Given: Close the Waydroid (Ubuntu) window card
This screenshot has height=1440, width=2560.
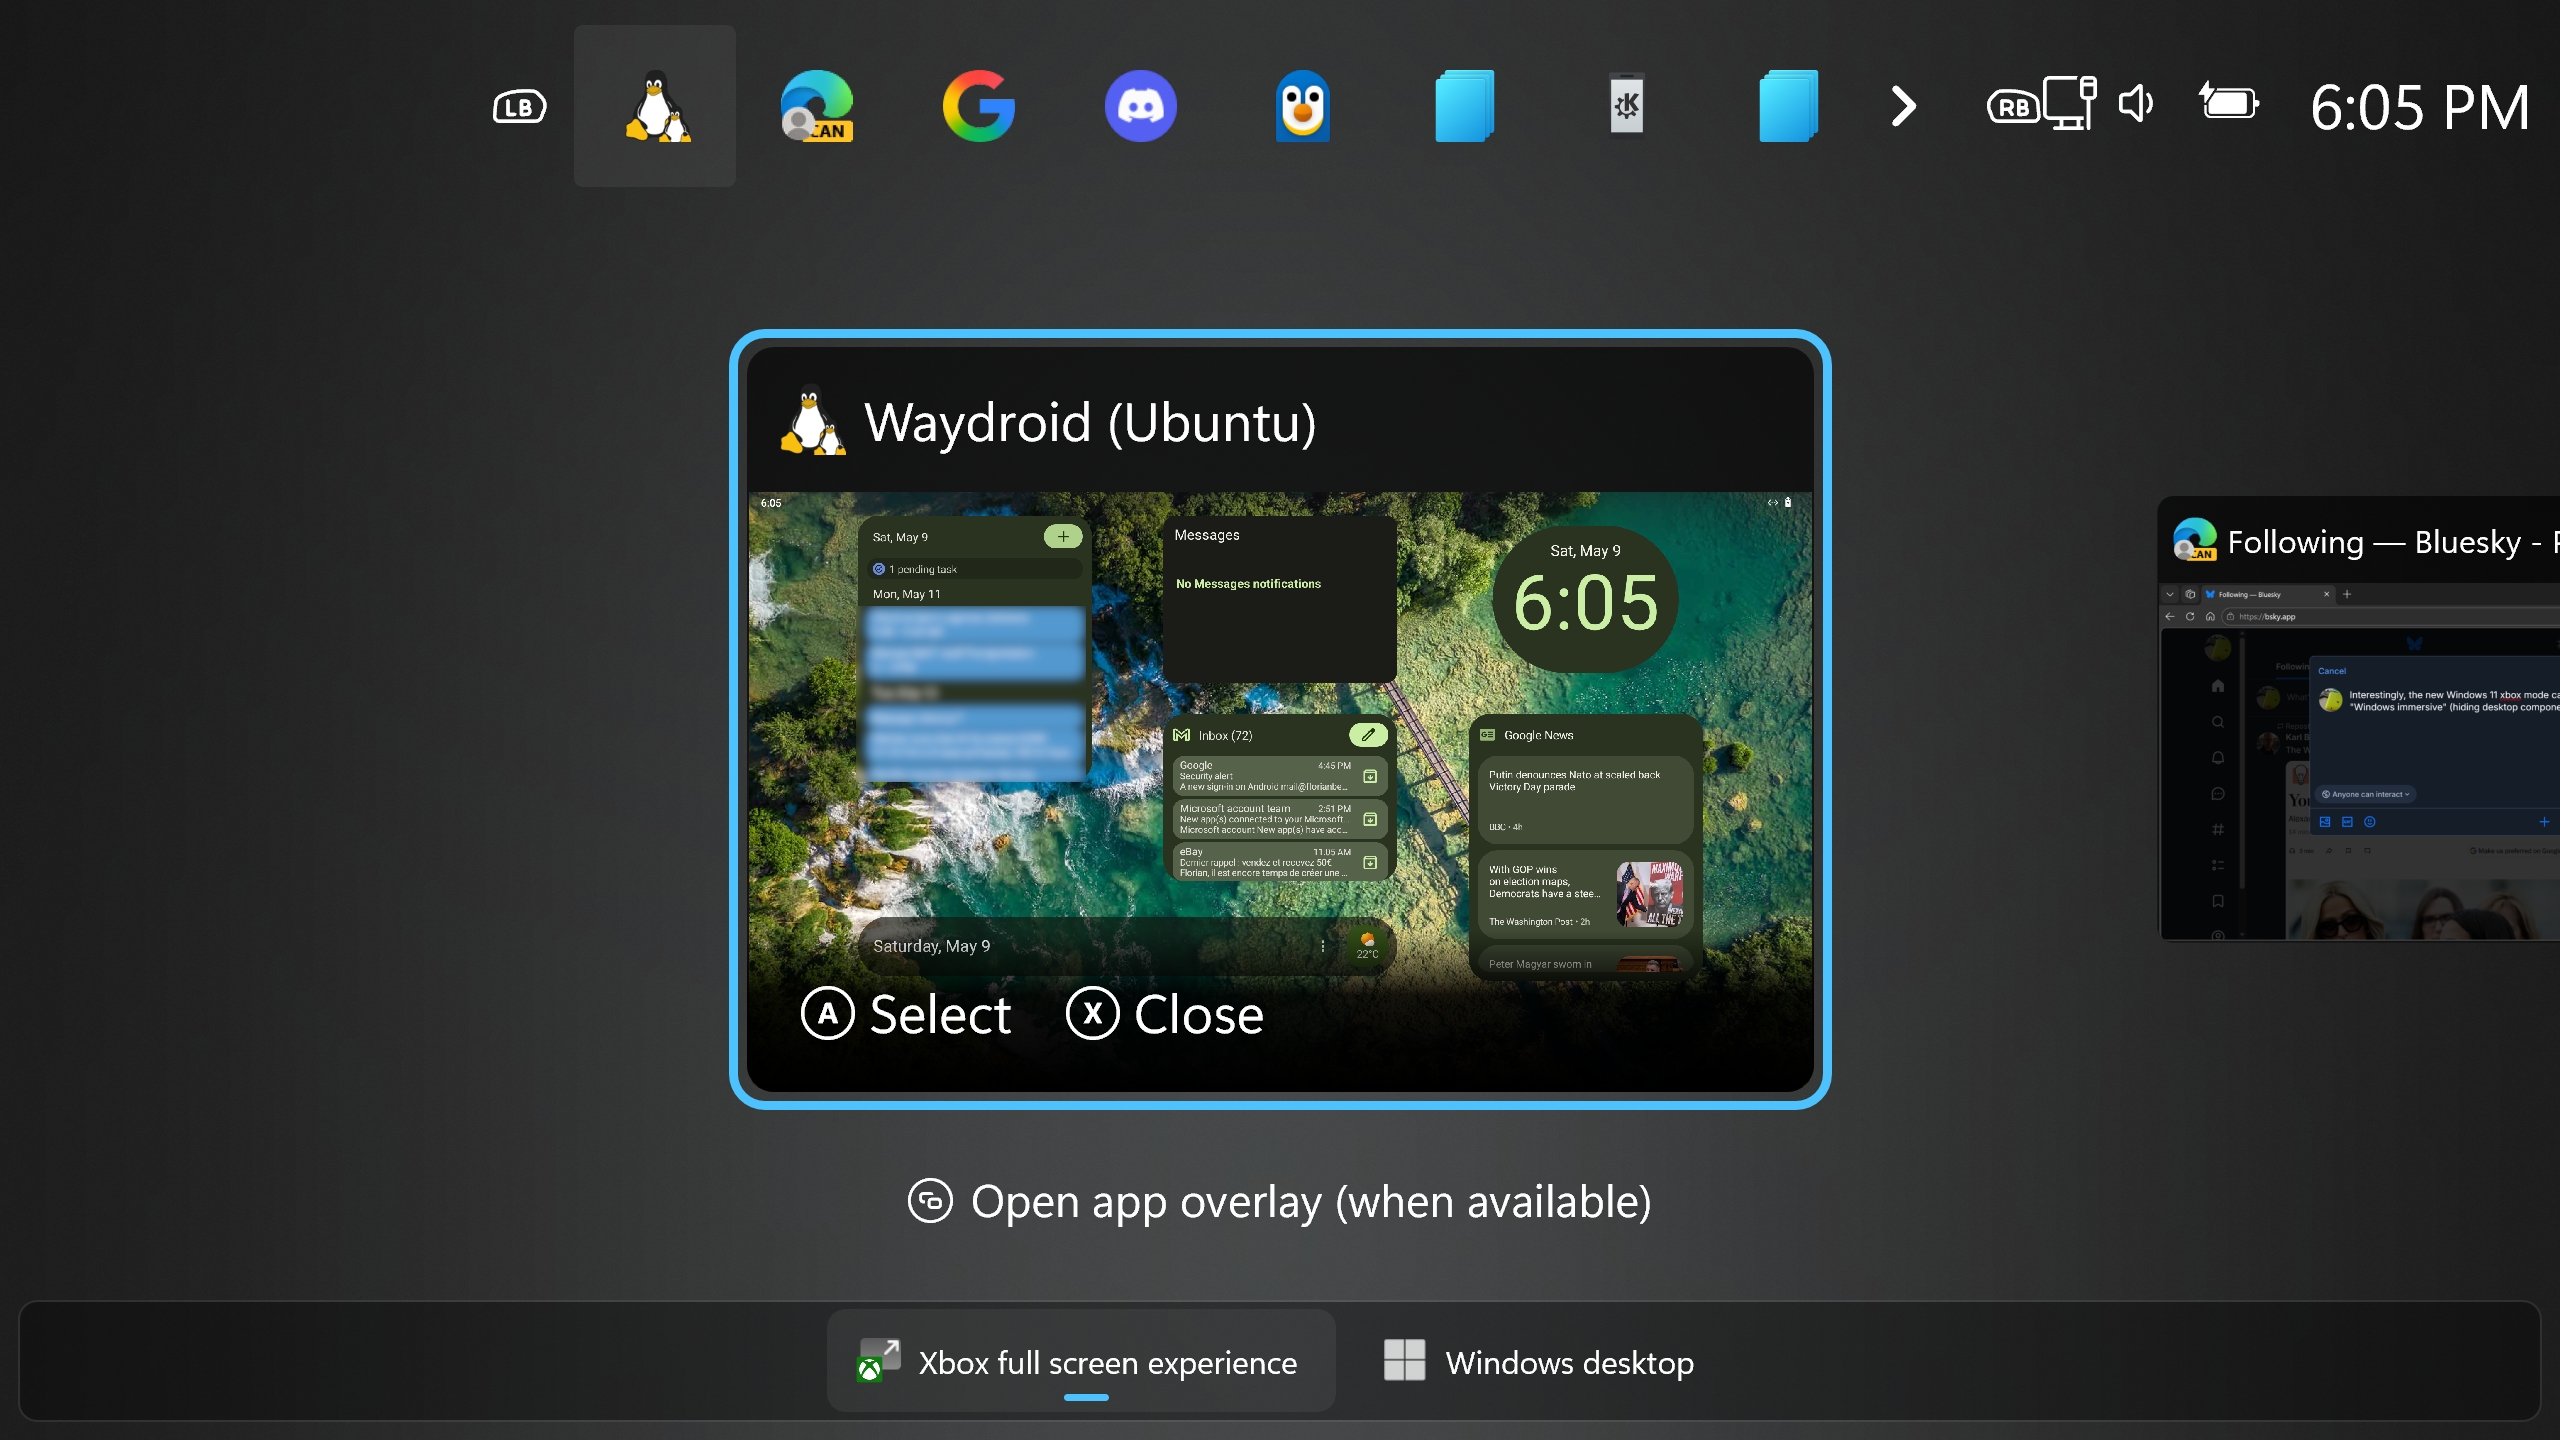Looking at the screenshot, I should coord(1165,1014).
